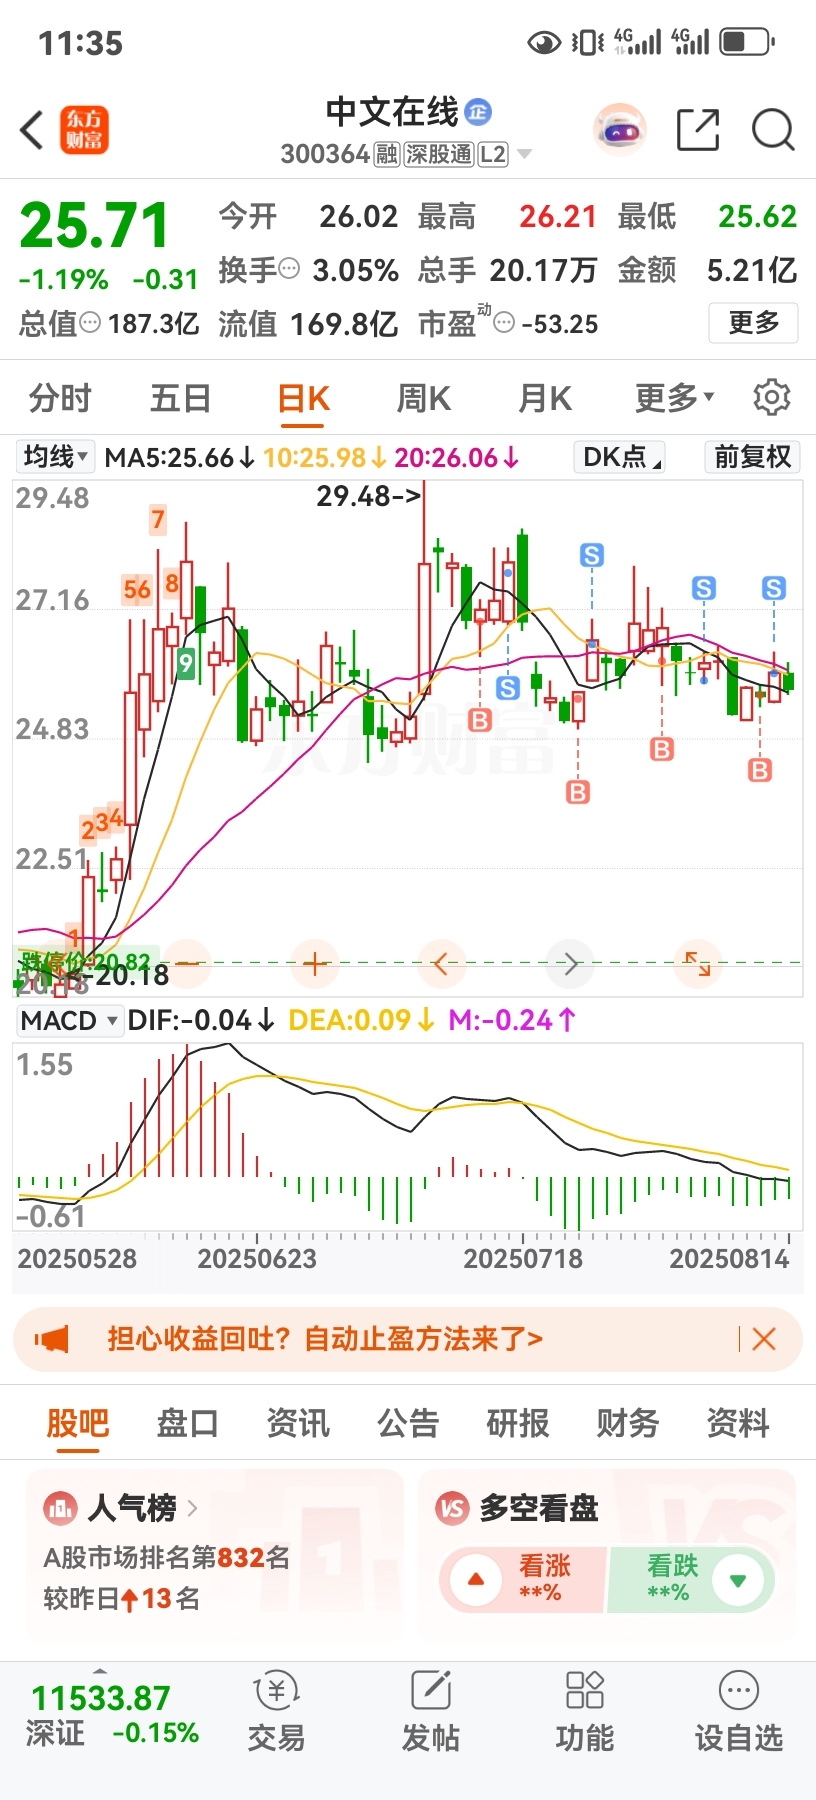
Task: Tap the info icon next to 市盈
Action: click(x=504, y=323)
